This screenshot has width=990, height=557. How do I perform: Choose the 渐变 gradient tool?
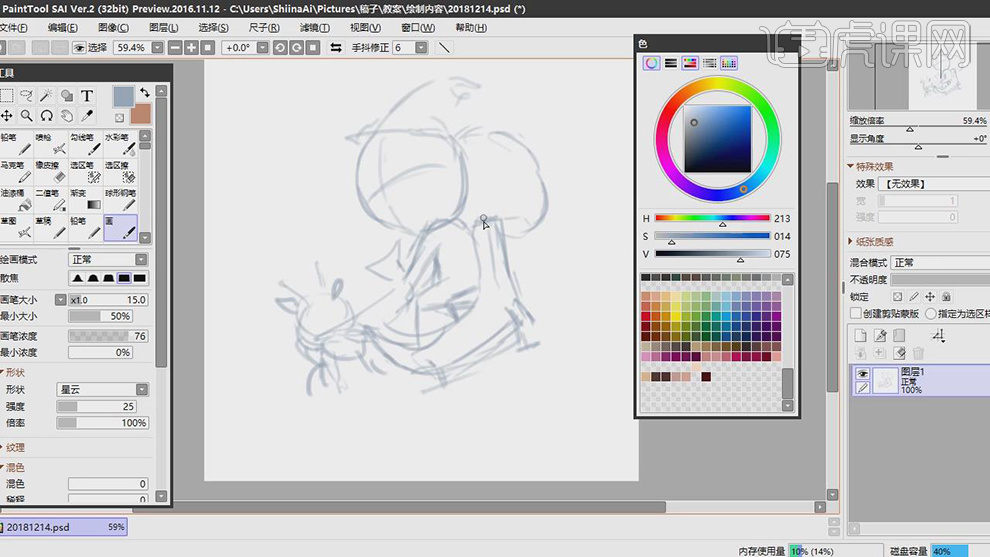click(x=85, y=200)
